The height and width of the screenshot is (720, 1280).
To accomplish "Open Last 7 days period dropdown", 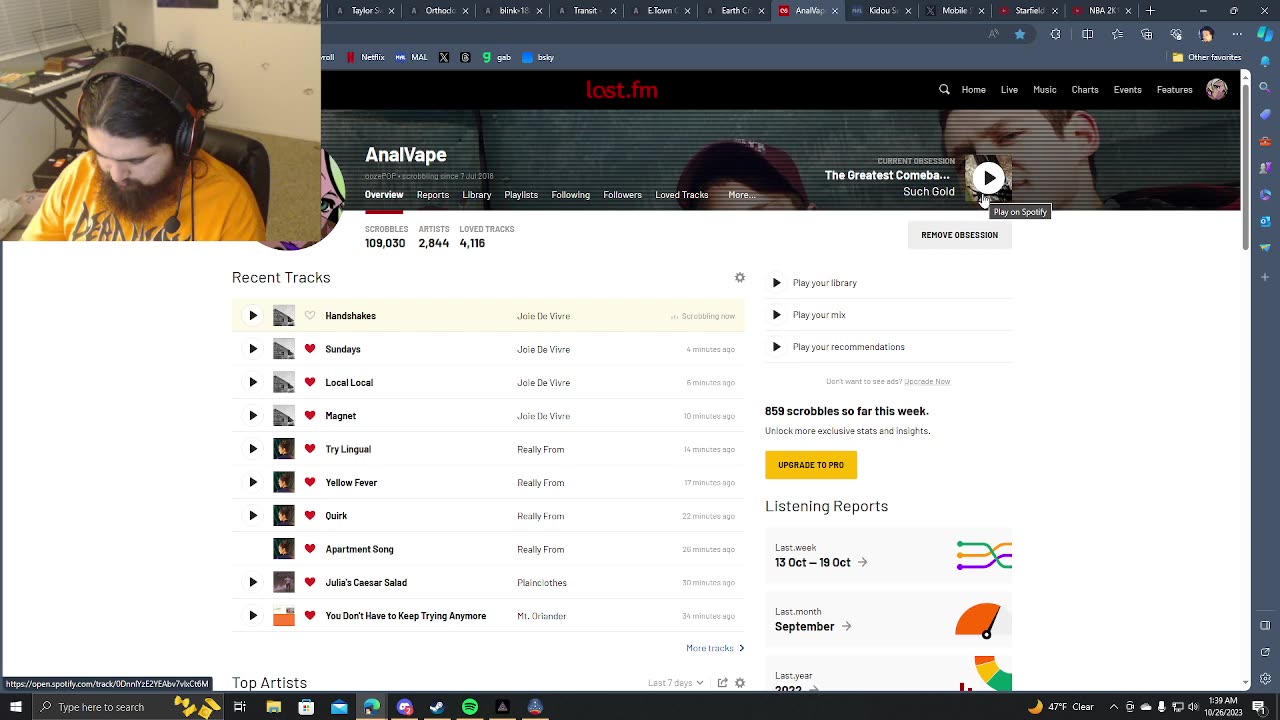I will (675, 683).
